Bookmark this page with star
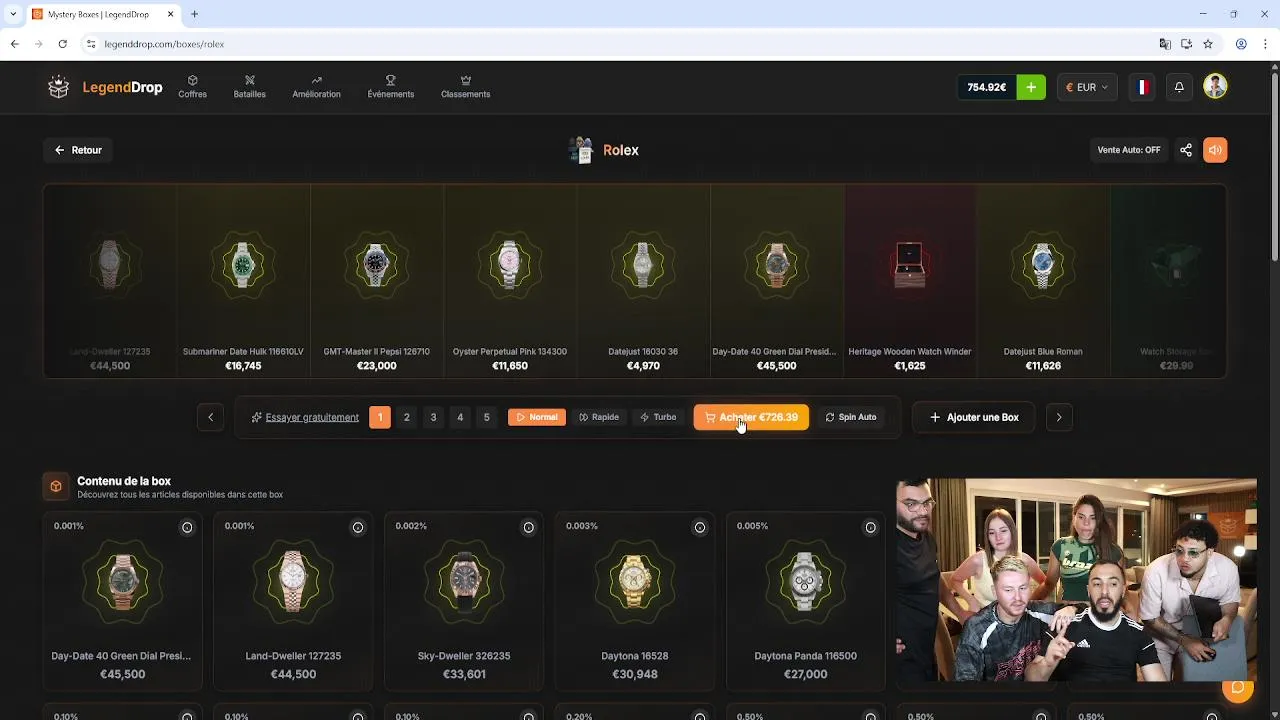The height and width of the screenshot is (720, 1280). pyautogui.click(x=1208, y=44)
